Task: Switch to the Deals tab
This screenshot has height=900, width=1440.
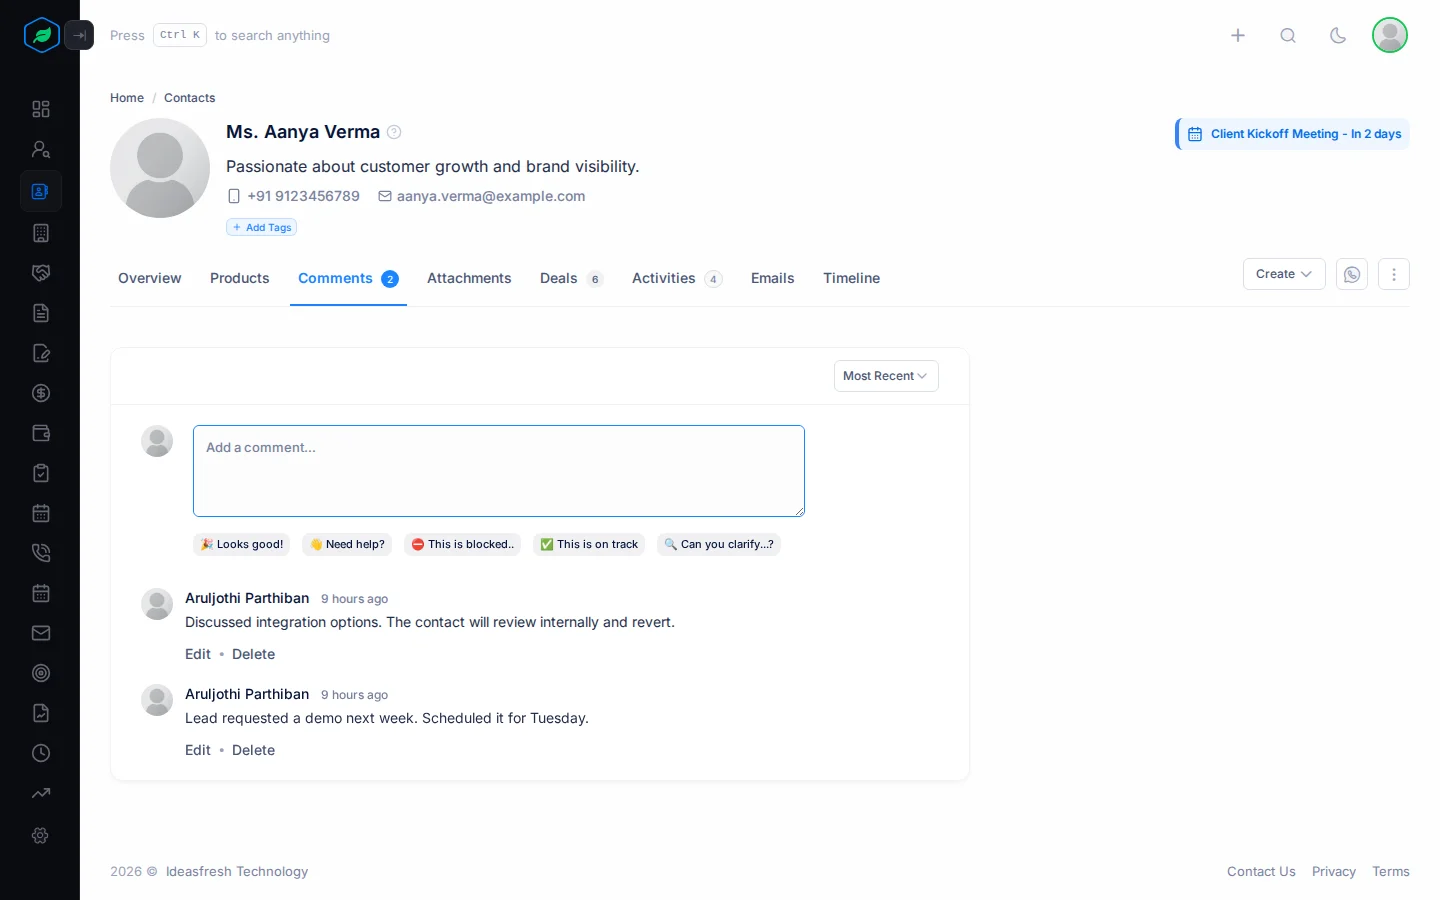Action: [x=571, y=278]
